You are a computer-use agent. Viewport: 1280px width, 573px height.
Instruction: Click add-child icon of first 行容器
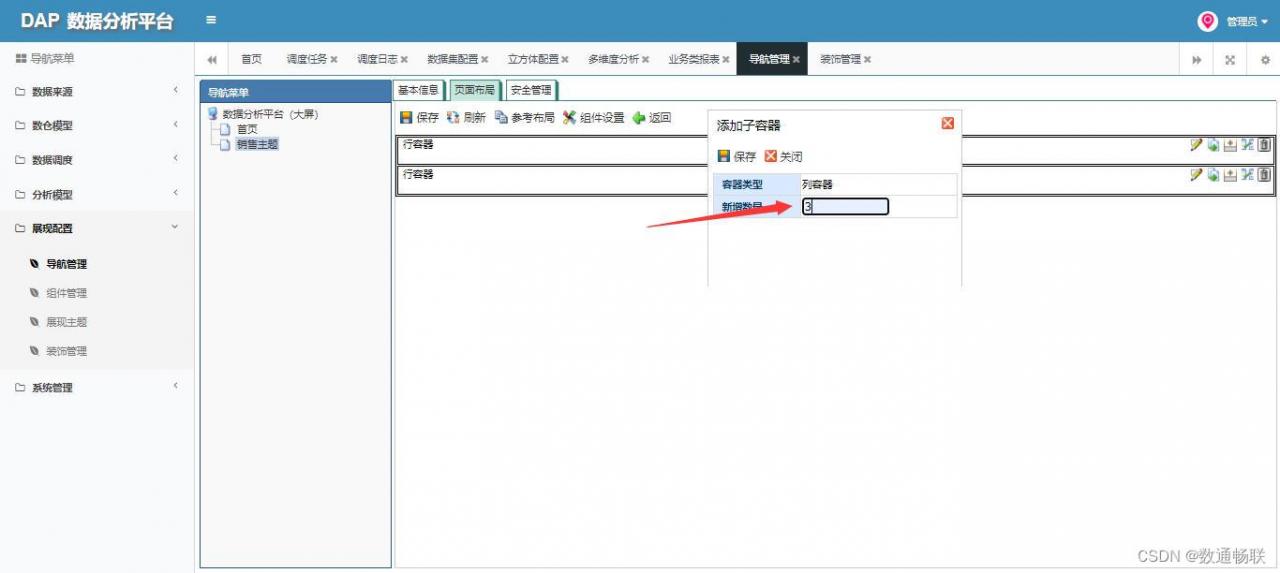pyautogui.click(x=1213, y=145)
